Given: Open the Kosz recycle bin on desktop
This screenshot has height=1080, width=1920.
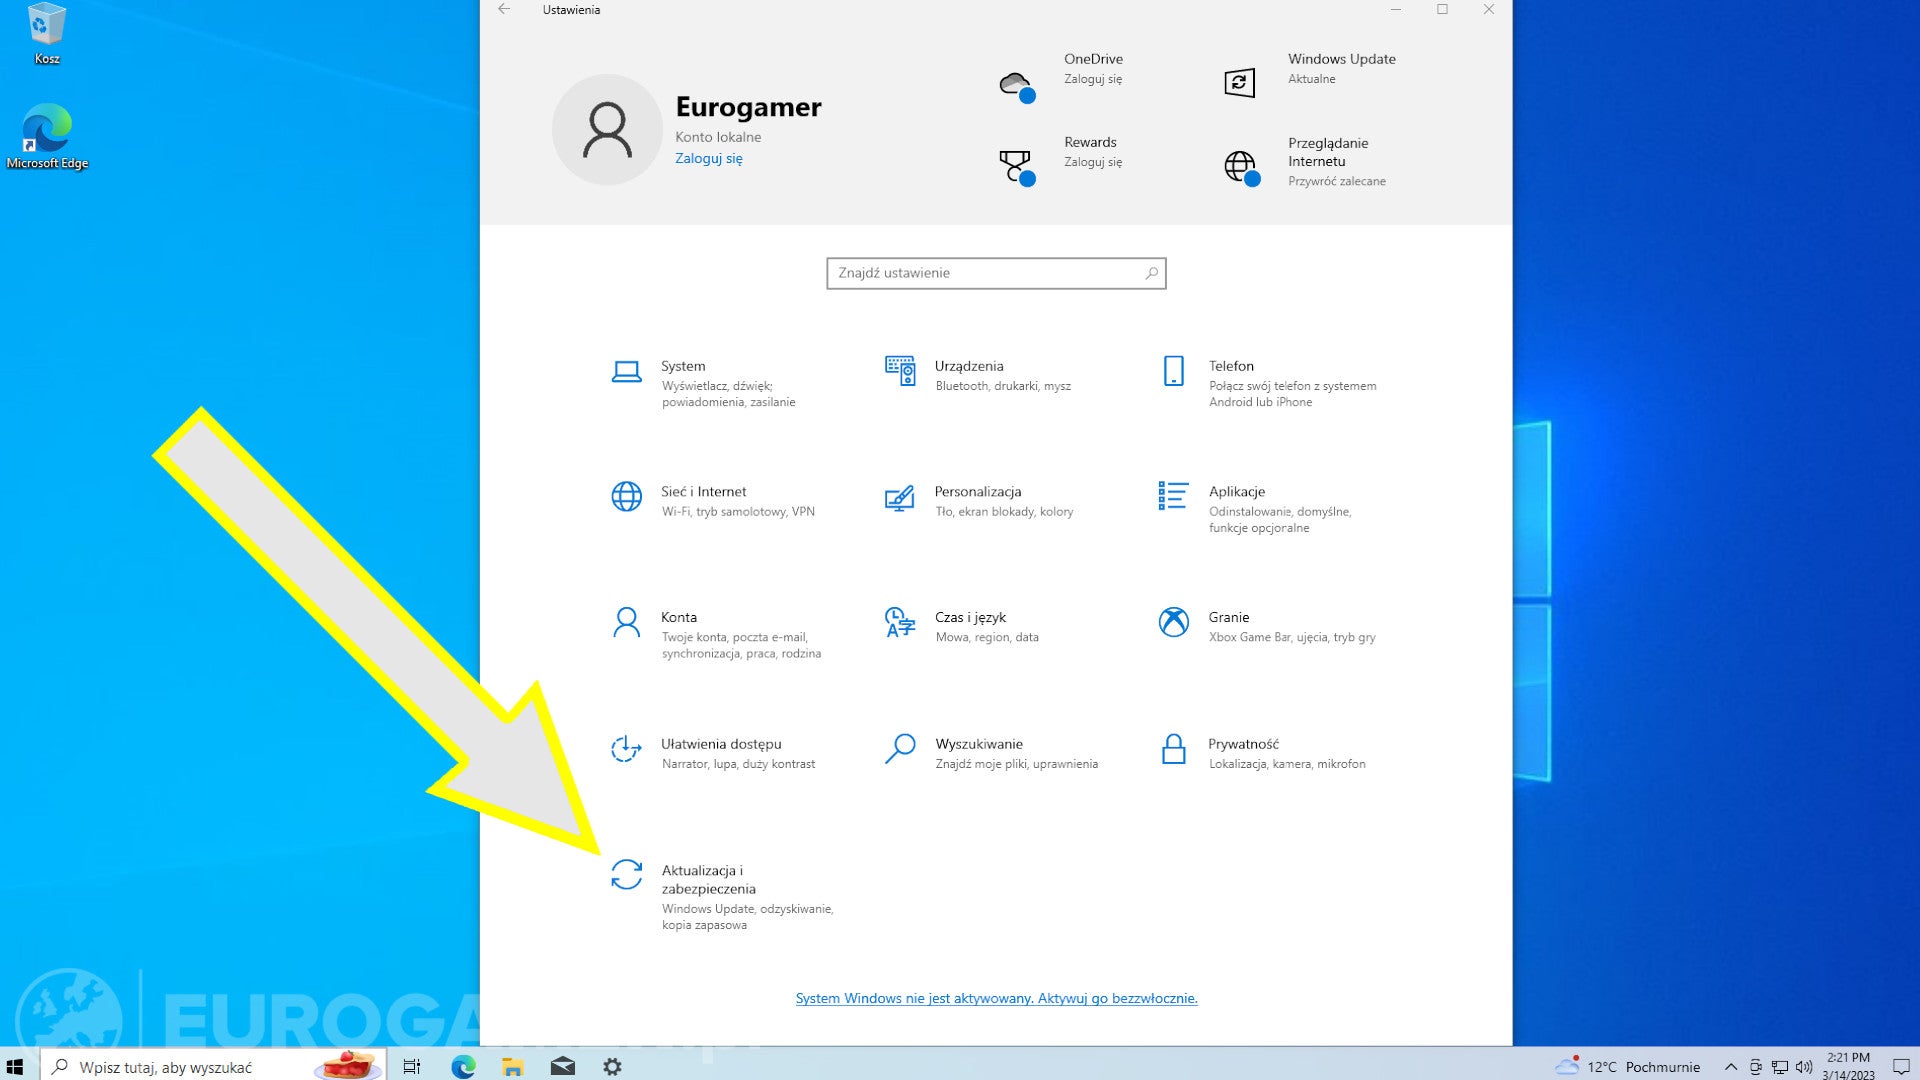Looking at the screenshot, I should pyautogui.click(x=47, y=34).
